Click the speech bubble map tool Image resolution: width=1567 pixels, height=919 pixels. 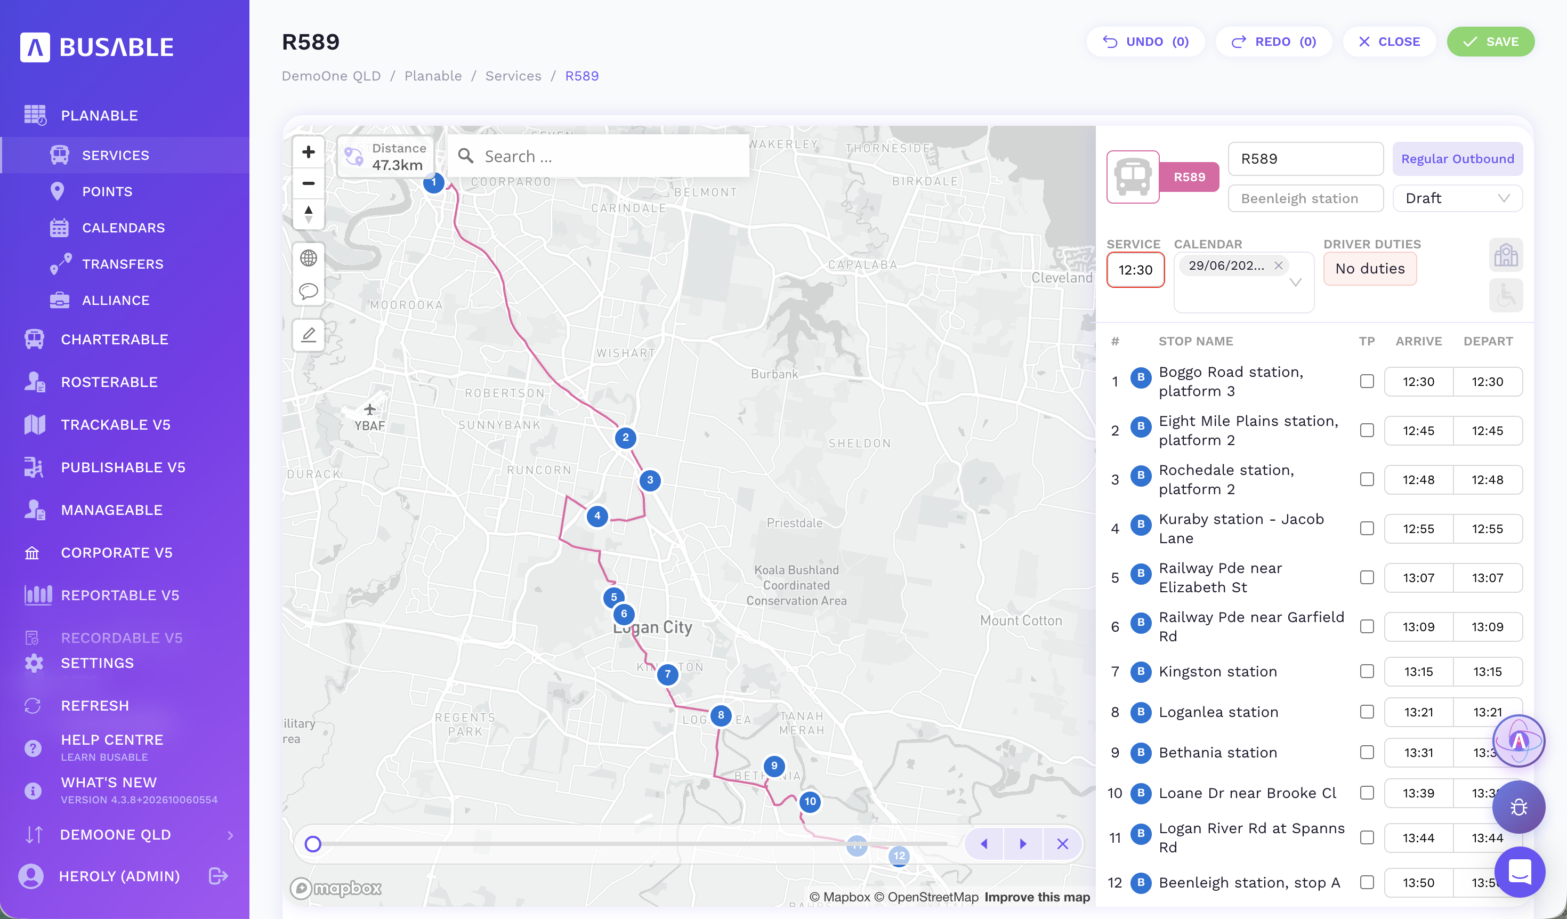pos(308,291)
